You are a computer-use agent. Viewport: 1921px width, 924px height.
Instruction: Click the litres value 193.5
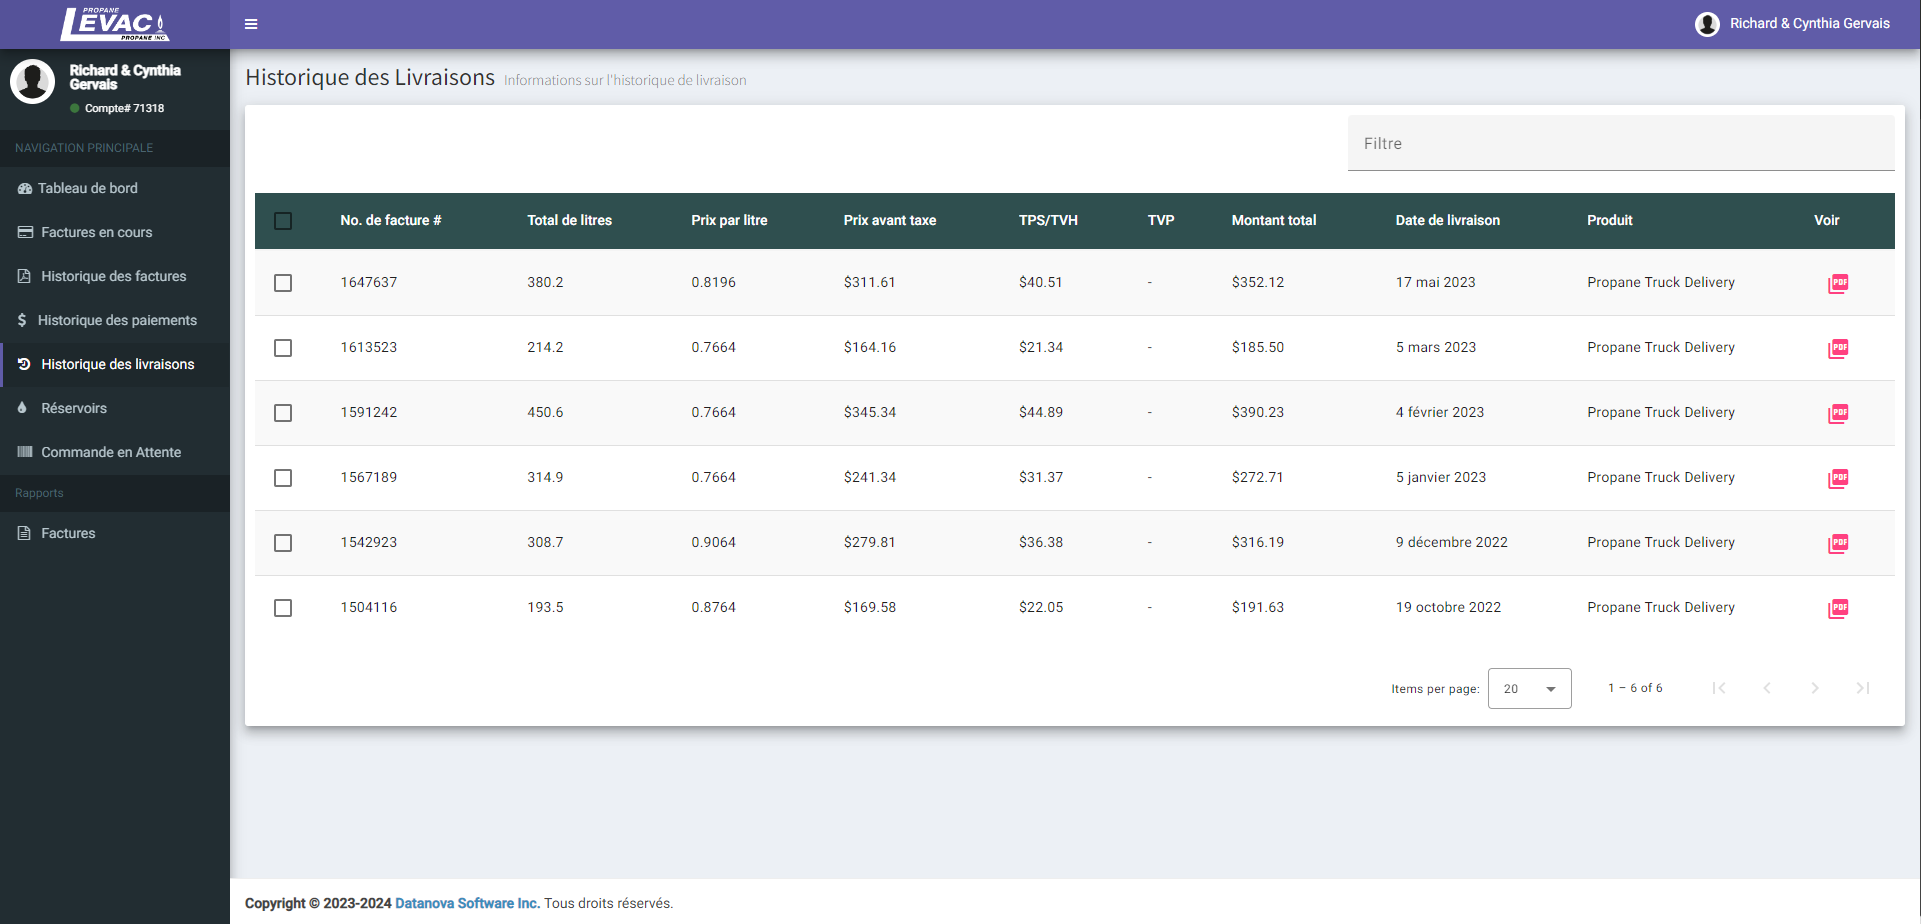(x=545, y=607)
